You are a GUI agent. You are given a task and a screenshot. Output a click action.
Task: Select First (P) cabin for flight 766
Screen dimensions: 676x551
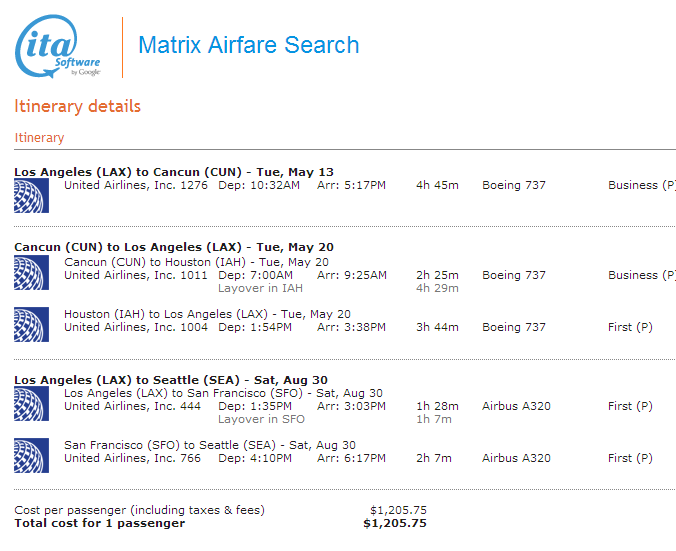click(630, 458)
